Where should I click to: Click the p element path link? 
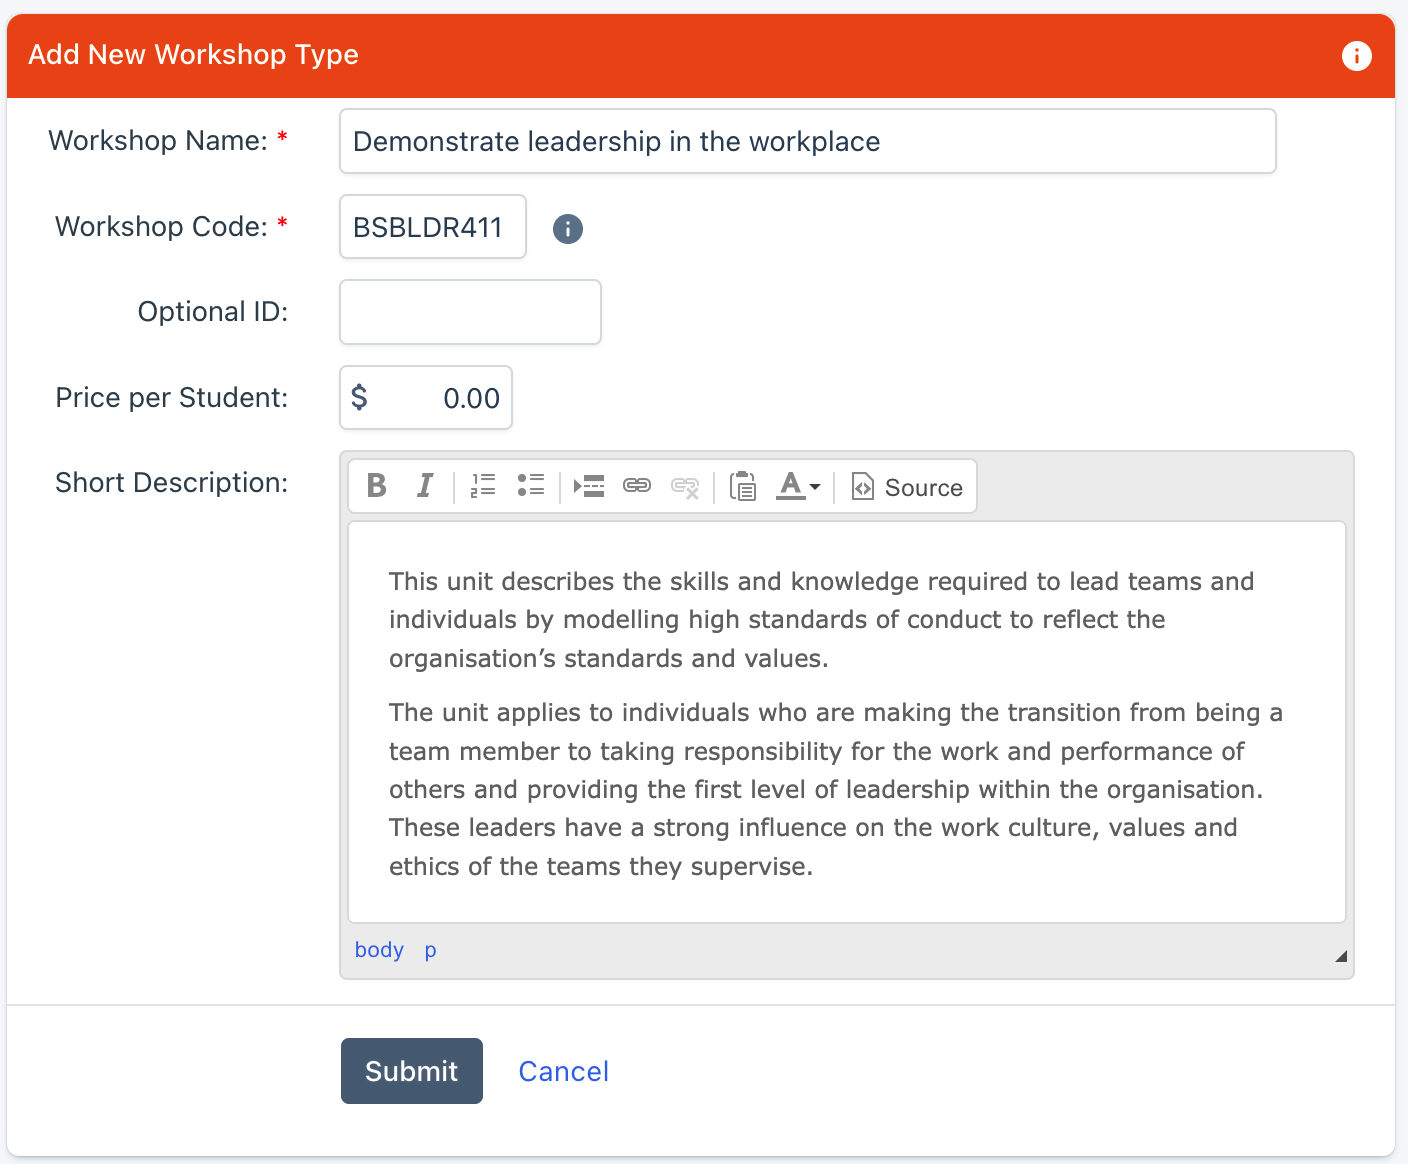tap(430, 950)
